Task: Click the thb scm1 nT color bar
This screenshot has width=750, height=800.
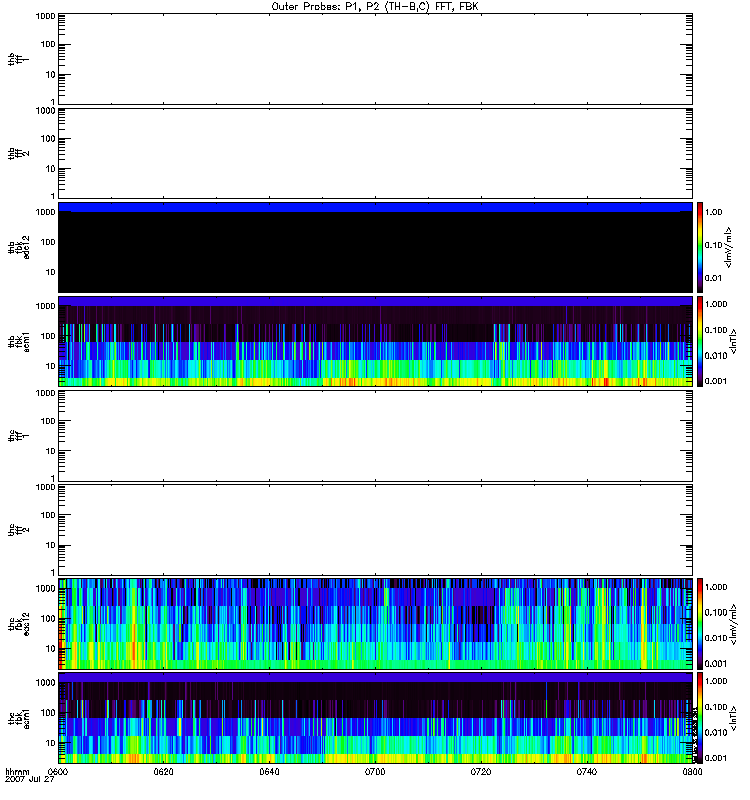Action: 700,341
